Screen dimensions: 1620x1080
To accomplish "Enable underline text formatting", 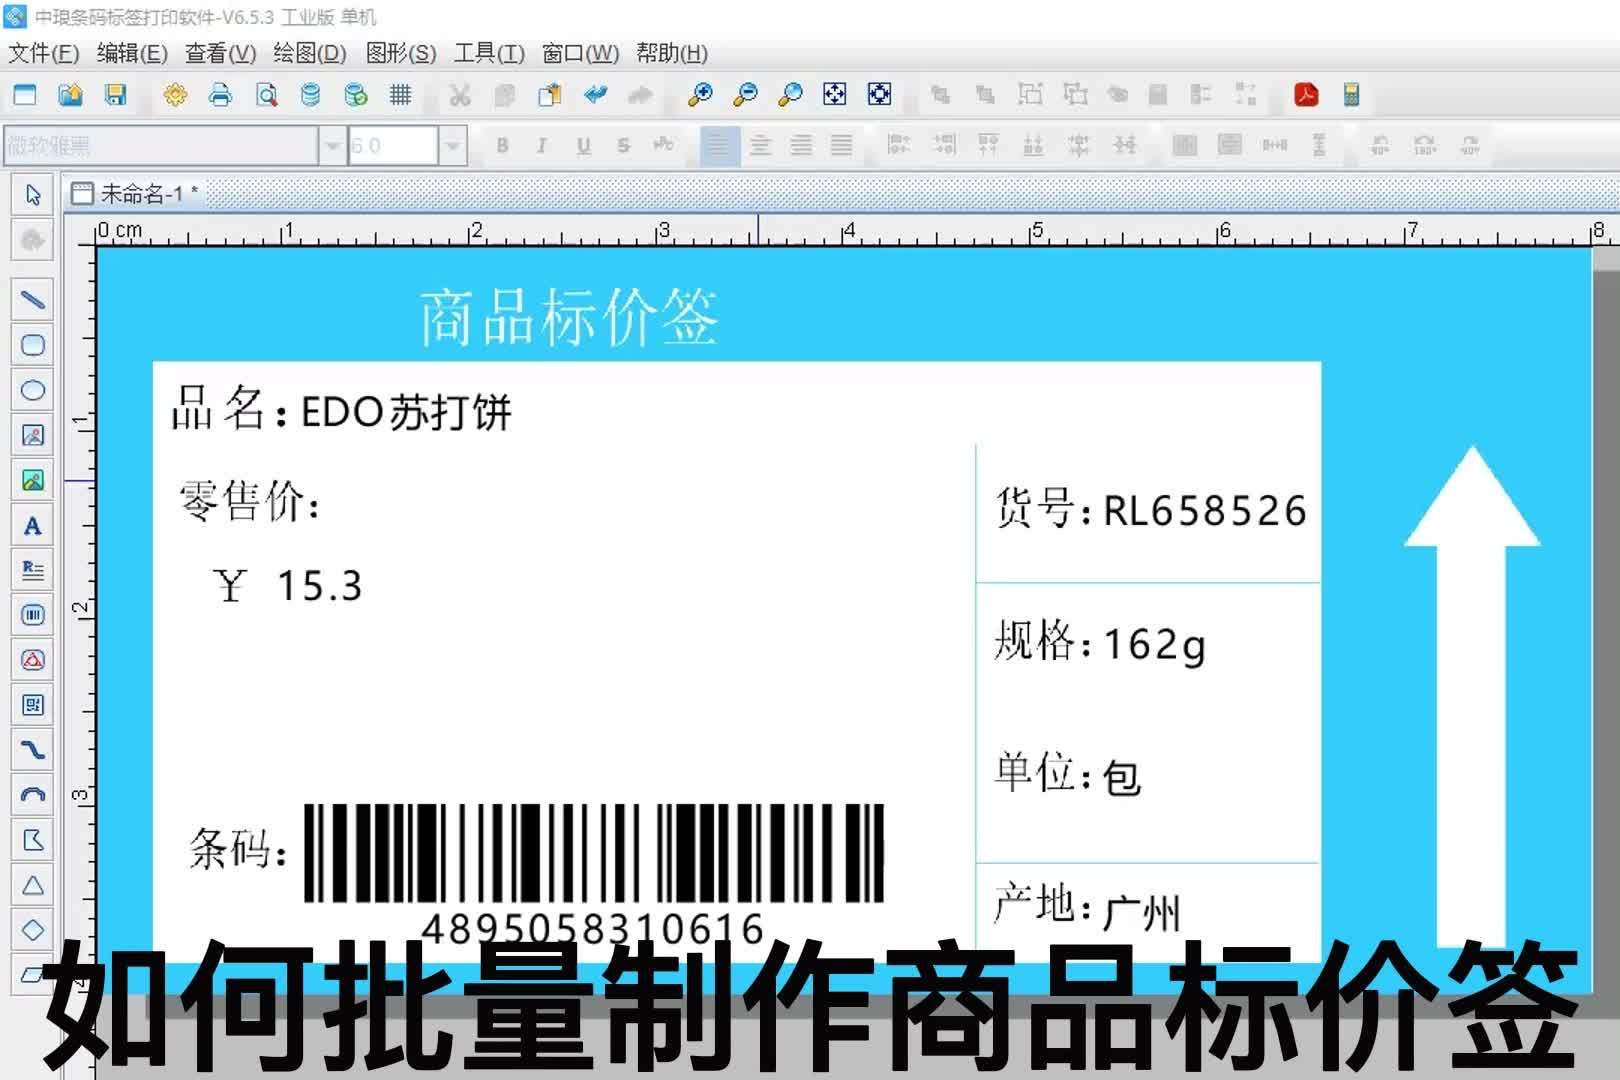I will tap(581, 145).
